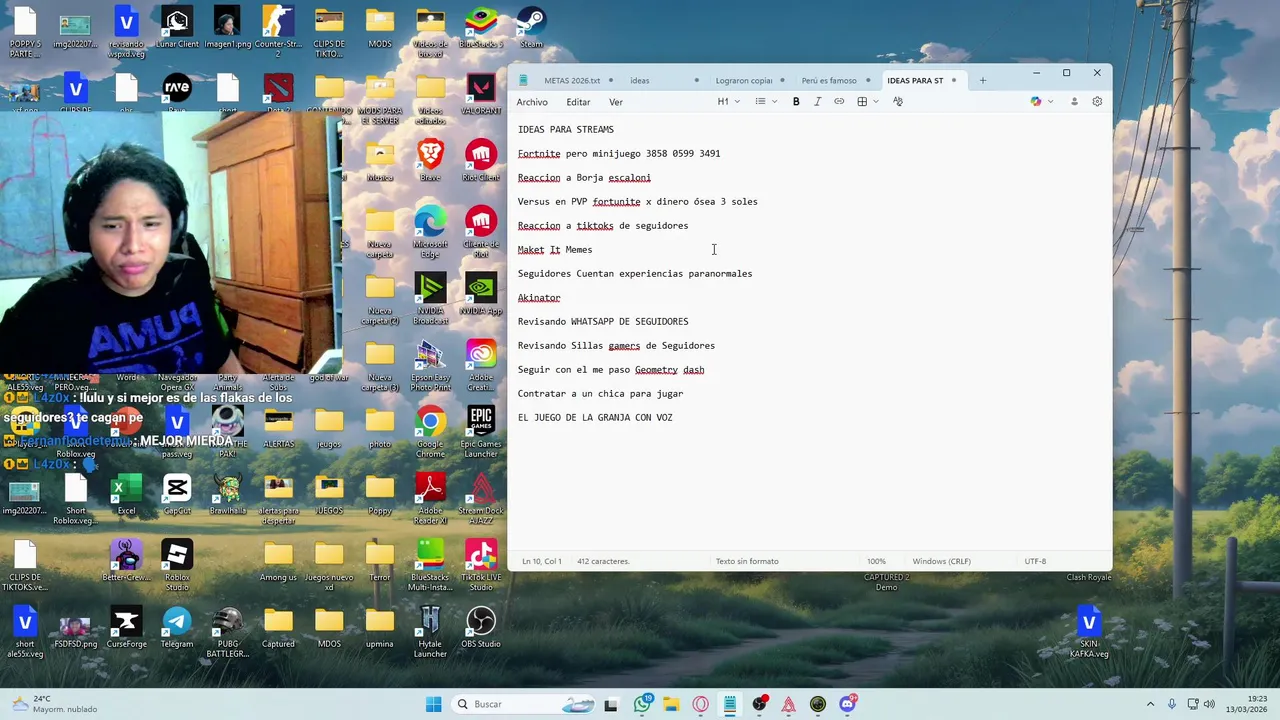Image resolution: width=1280 pixels, height=720 pixels.
Task: Click the Windows (CRLF) line ending indicator
Action: tap(942, 561)
